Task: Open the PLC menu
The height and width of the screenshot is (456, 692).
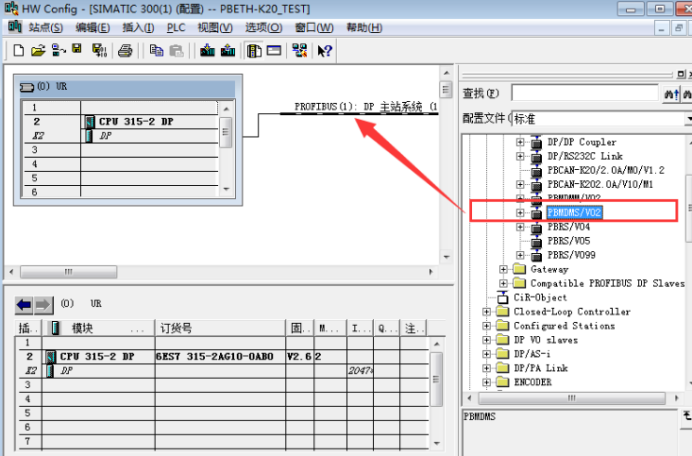Action: point(176,28)
